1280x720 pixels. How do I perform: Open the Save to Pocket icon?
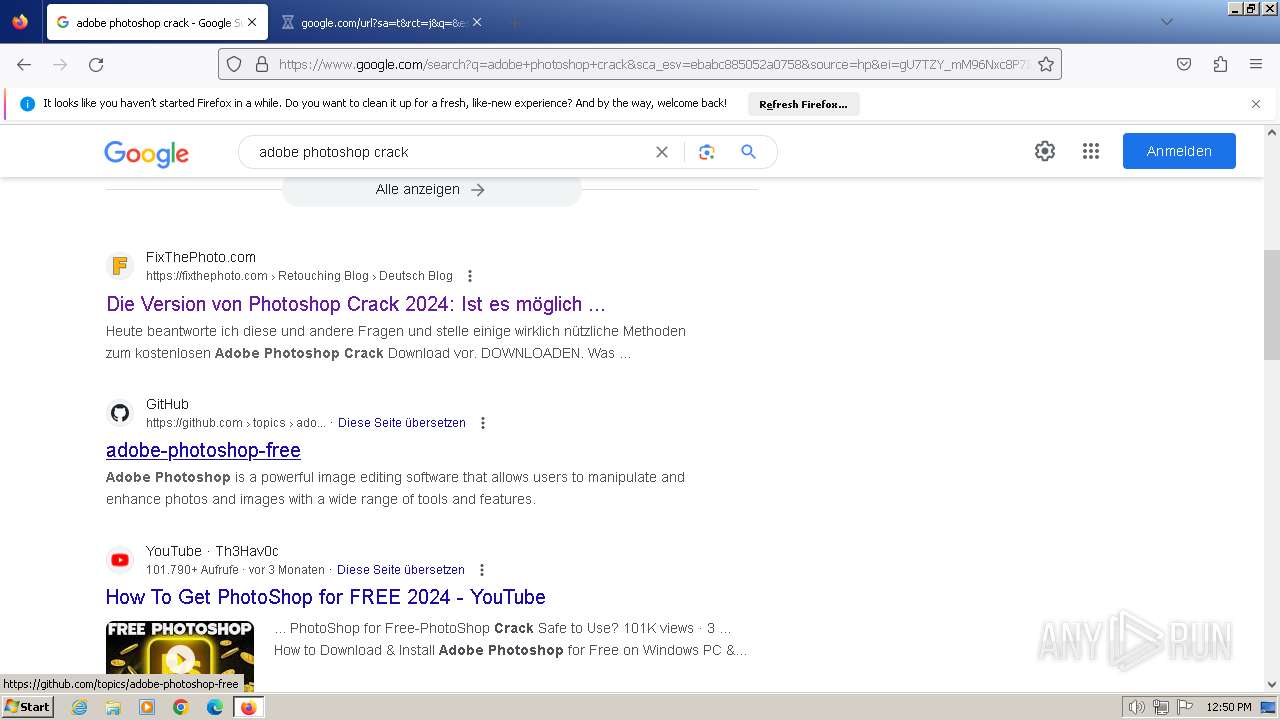click(1184, 64)
